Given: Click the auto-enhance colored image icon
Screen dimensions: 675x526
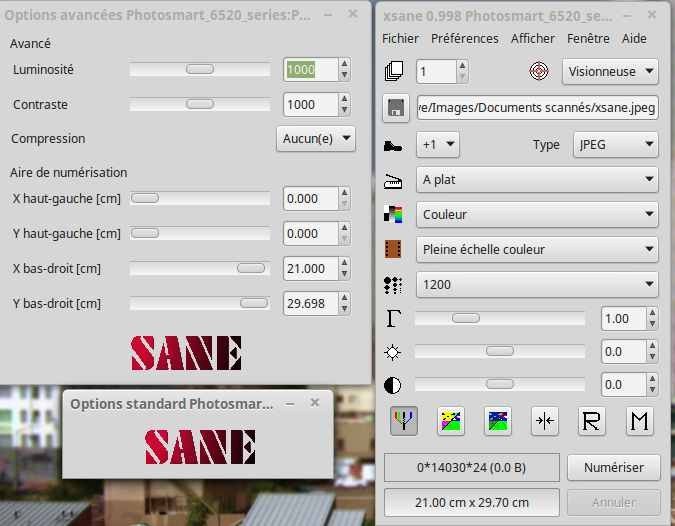Looking at the screenshot, I should 451,421.
